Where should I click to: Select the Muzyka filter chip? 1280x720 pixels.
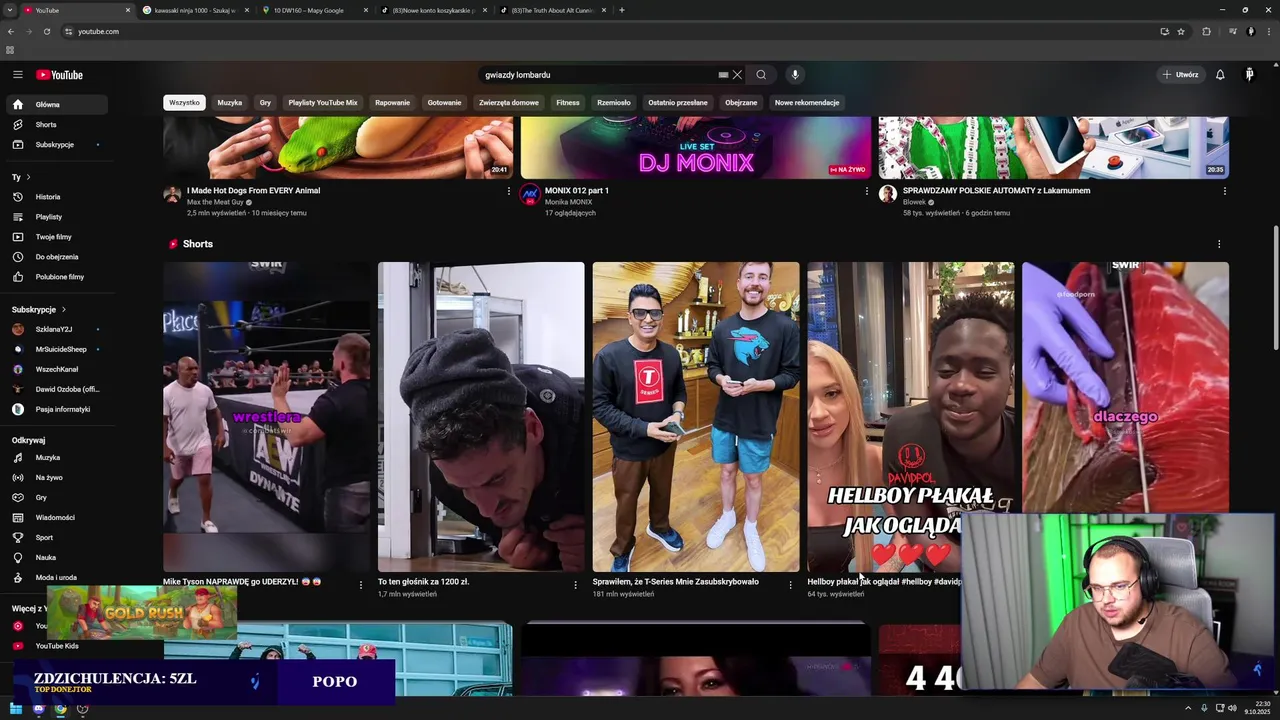230,102
